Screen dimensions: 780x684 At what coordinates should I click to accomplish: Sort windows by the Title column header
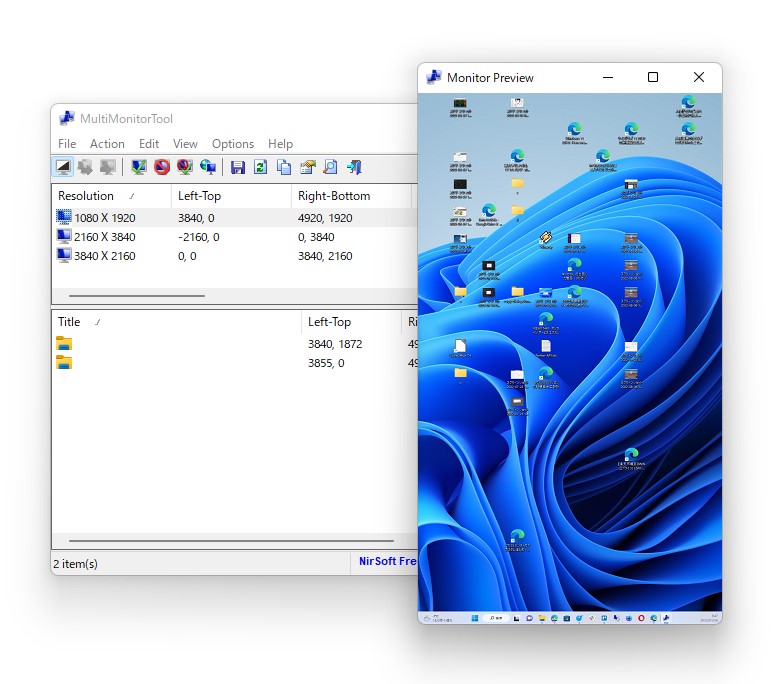[177, 322]
